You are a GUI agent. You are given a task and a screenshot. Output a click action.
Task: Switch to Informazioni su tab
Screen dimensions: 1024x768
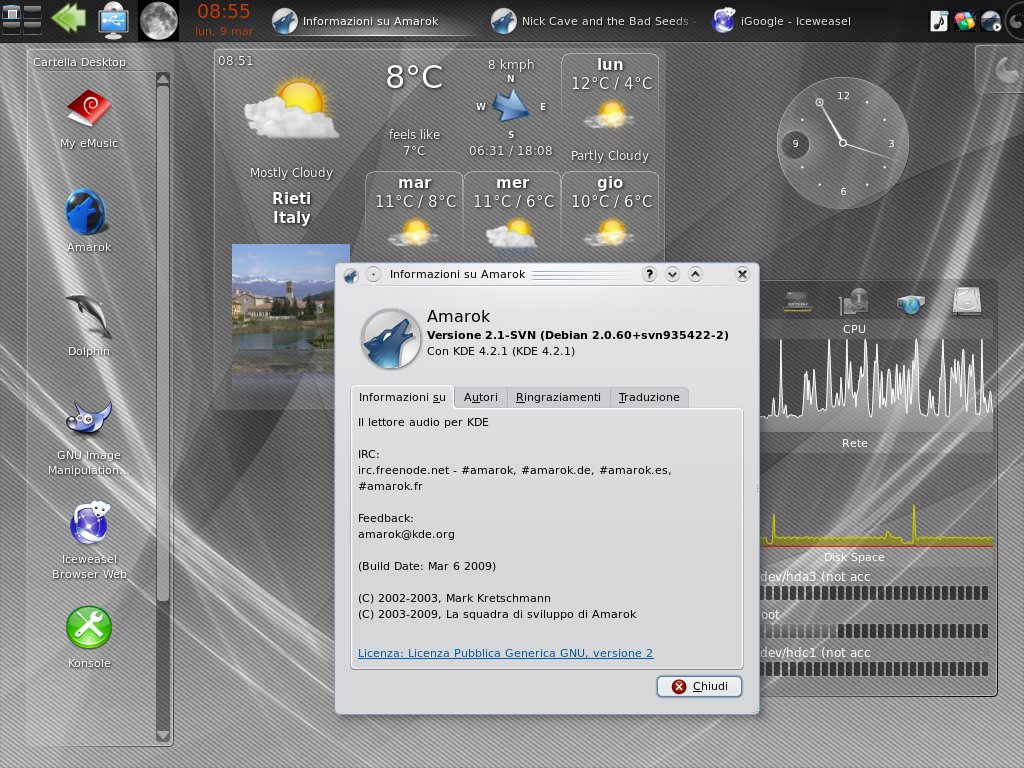(x=402, y=397)
